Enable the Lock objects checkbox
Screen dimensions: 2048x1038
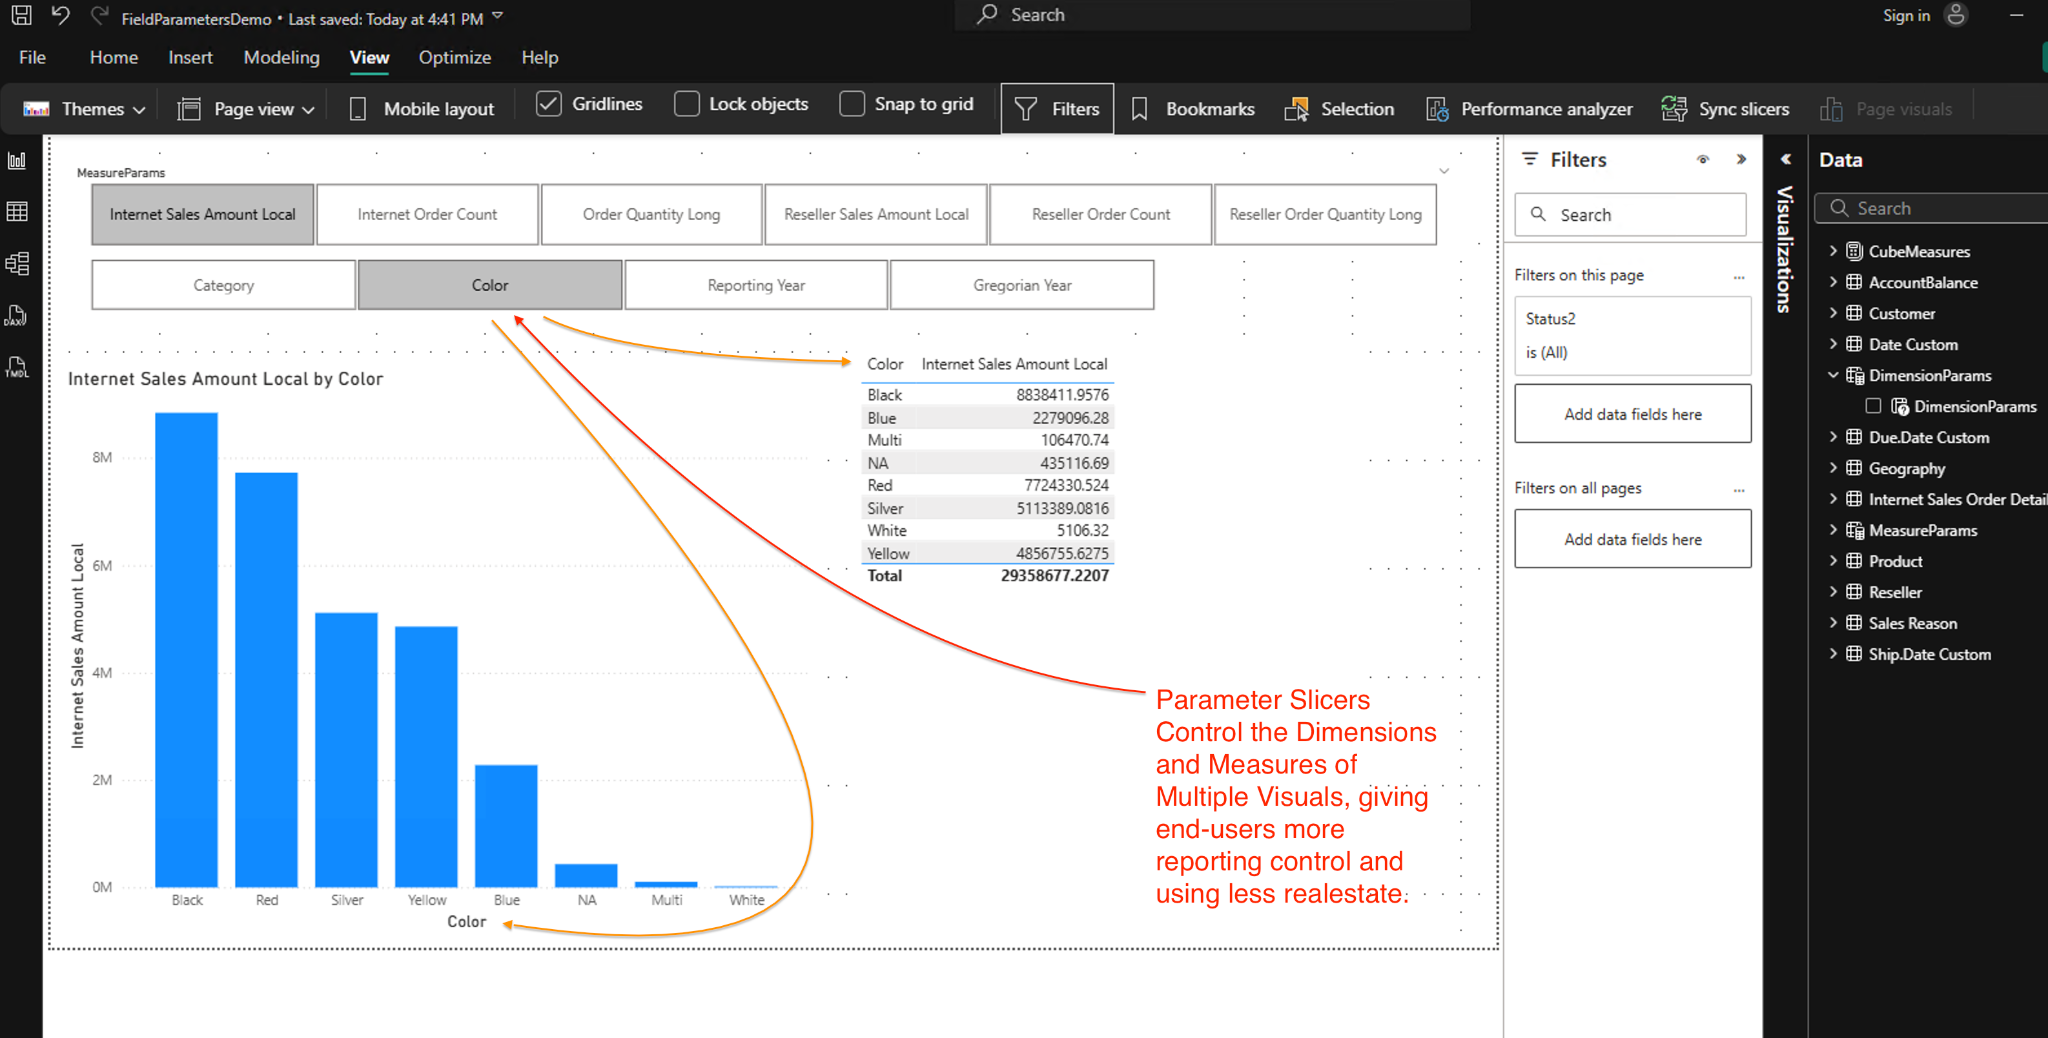687,104
